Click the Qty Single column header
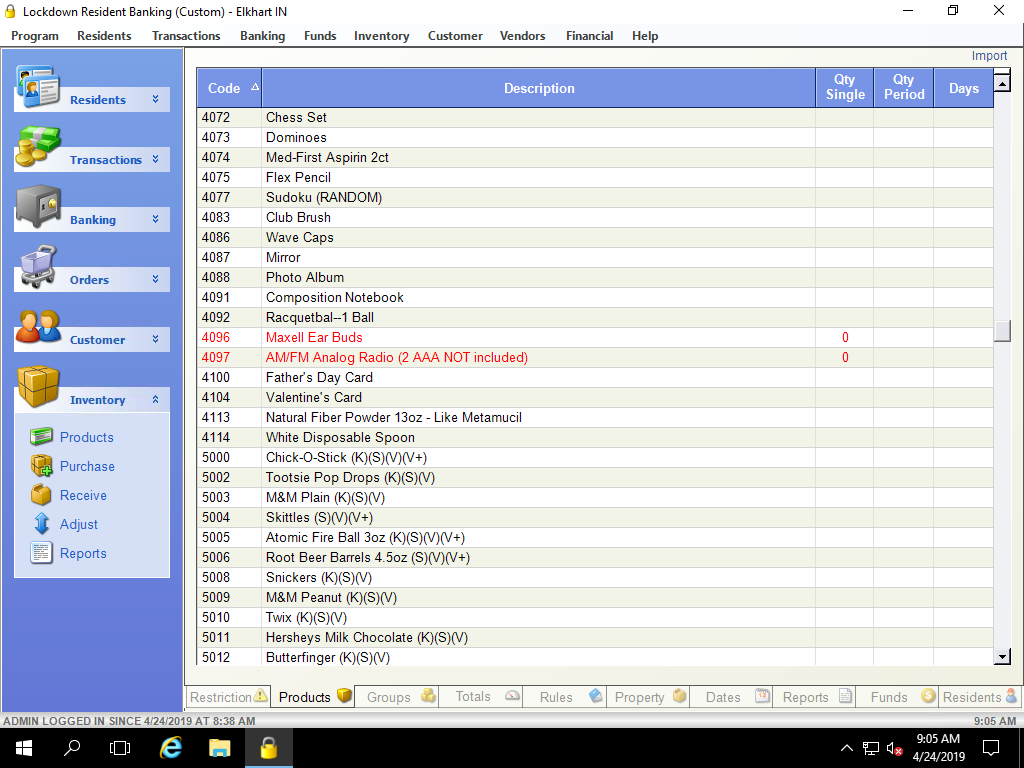Viewport: 1024px width, 768px height. tap(845, 88)
